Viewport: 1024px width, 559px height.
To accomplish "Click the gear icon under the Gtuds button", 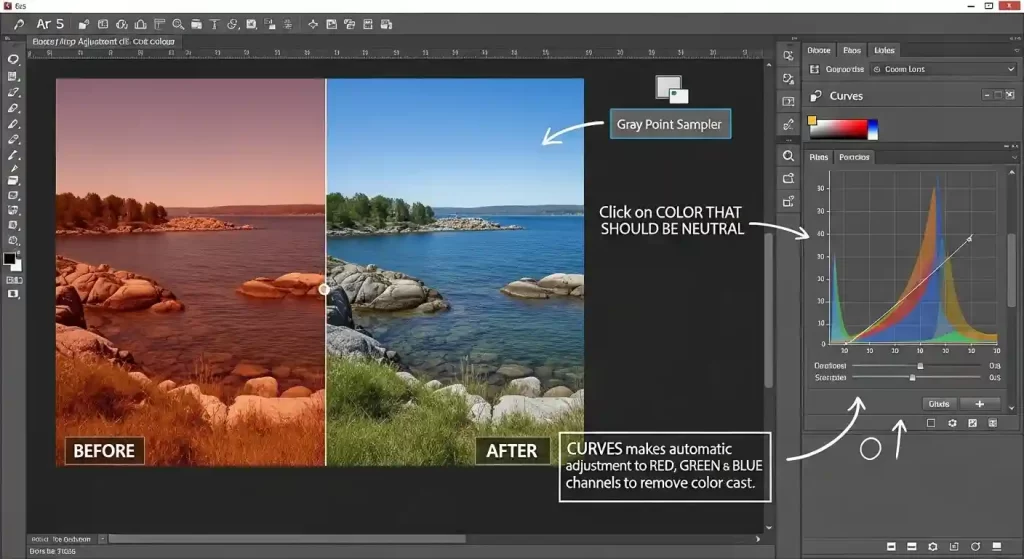I will (952, 423).
